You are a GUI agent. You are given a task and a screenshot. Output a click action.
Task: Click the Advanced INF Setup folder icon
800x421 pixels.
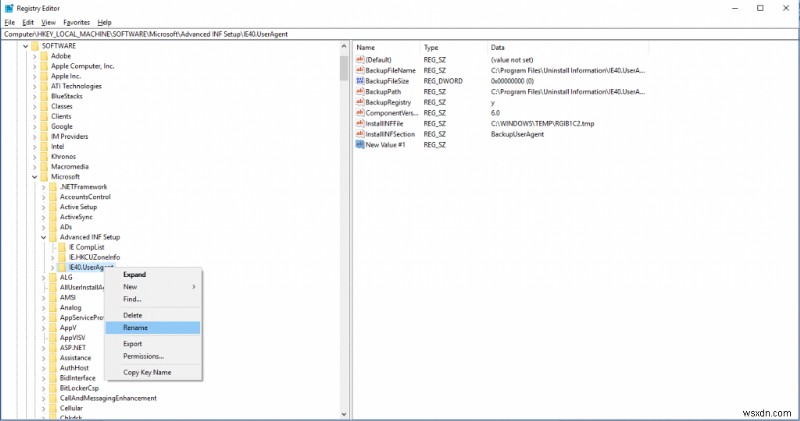(53, 237)
